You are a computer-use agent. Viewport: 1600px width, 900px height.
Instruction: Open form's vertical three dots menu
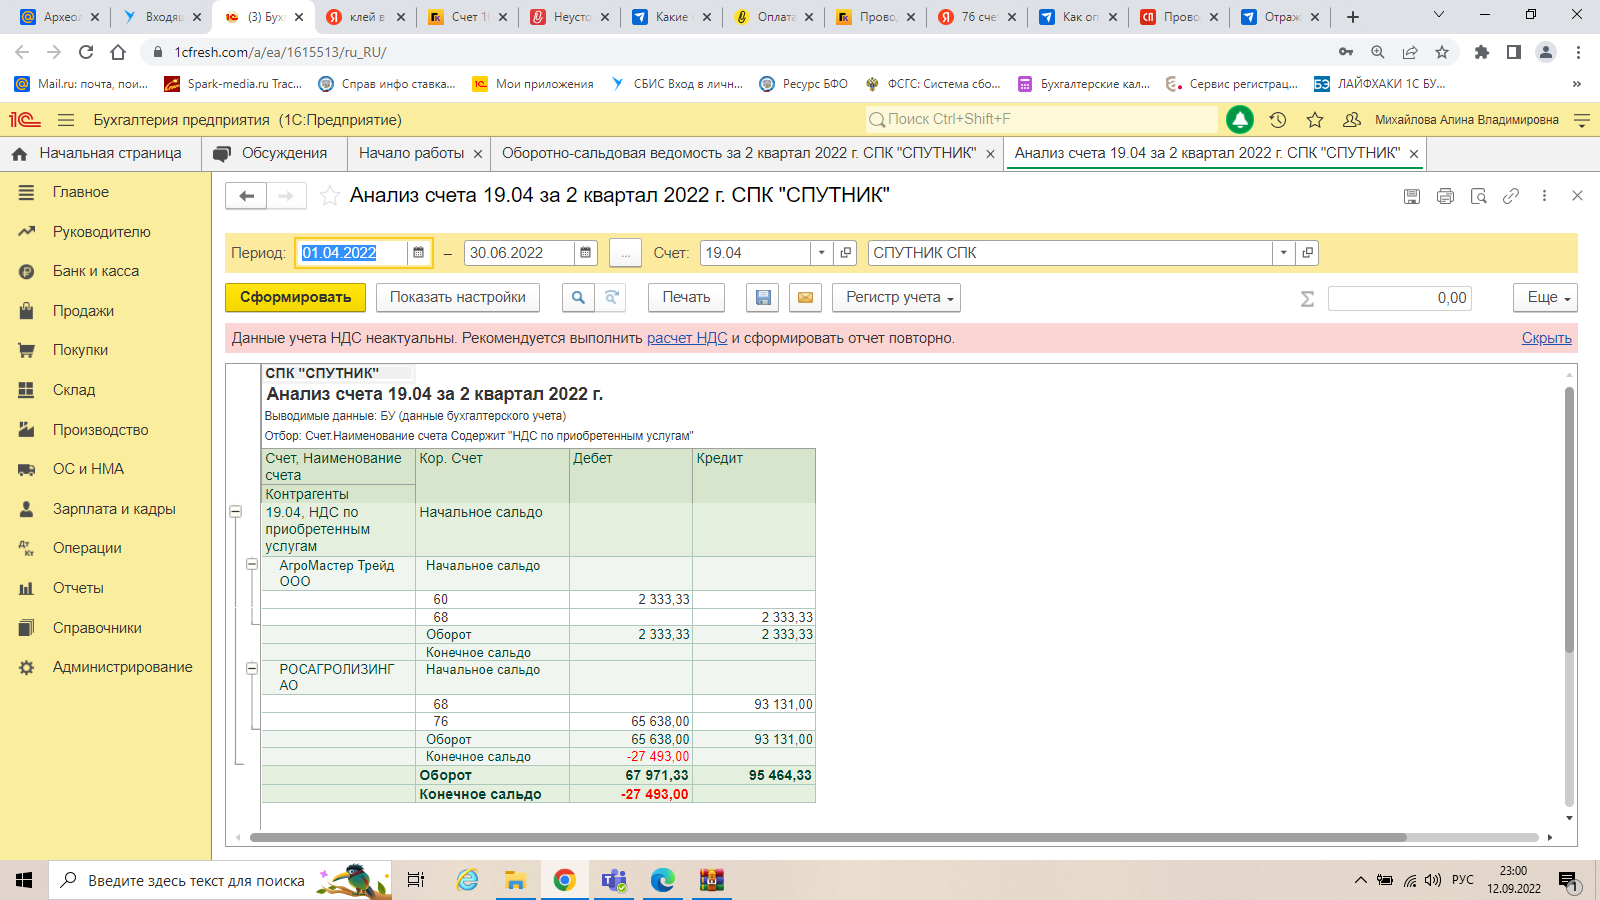coord(1544,196)
